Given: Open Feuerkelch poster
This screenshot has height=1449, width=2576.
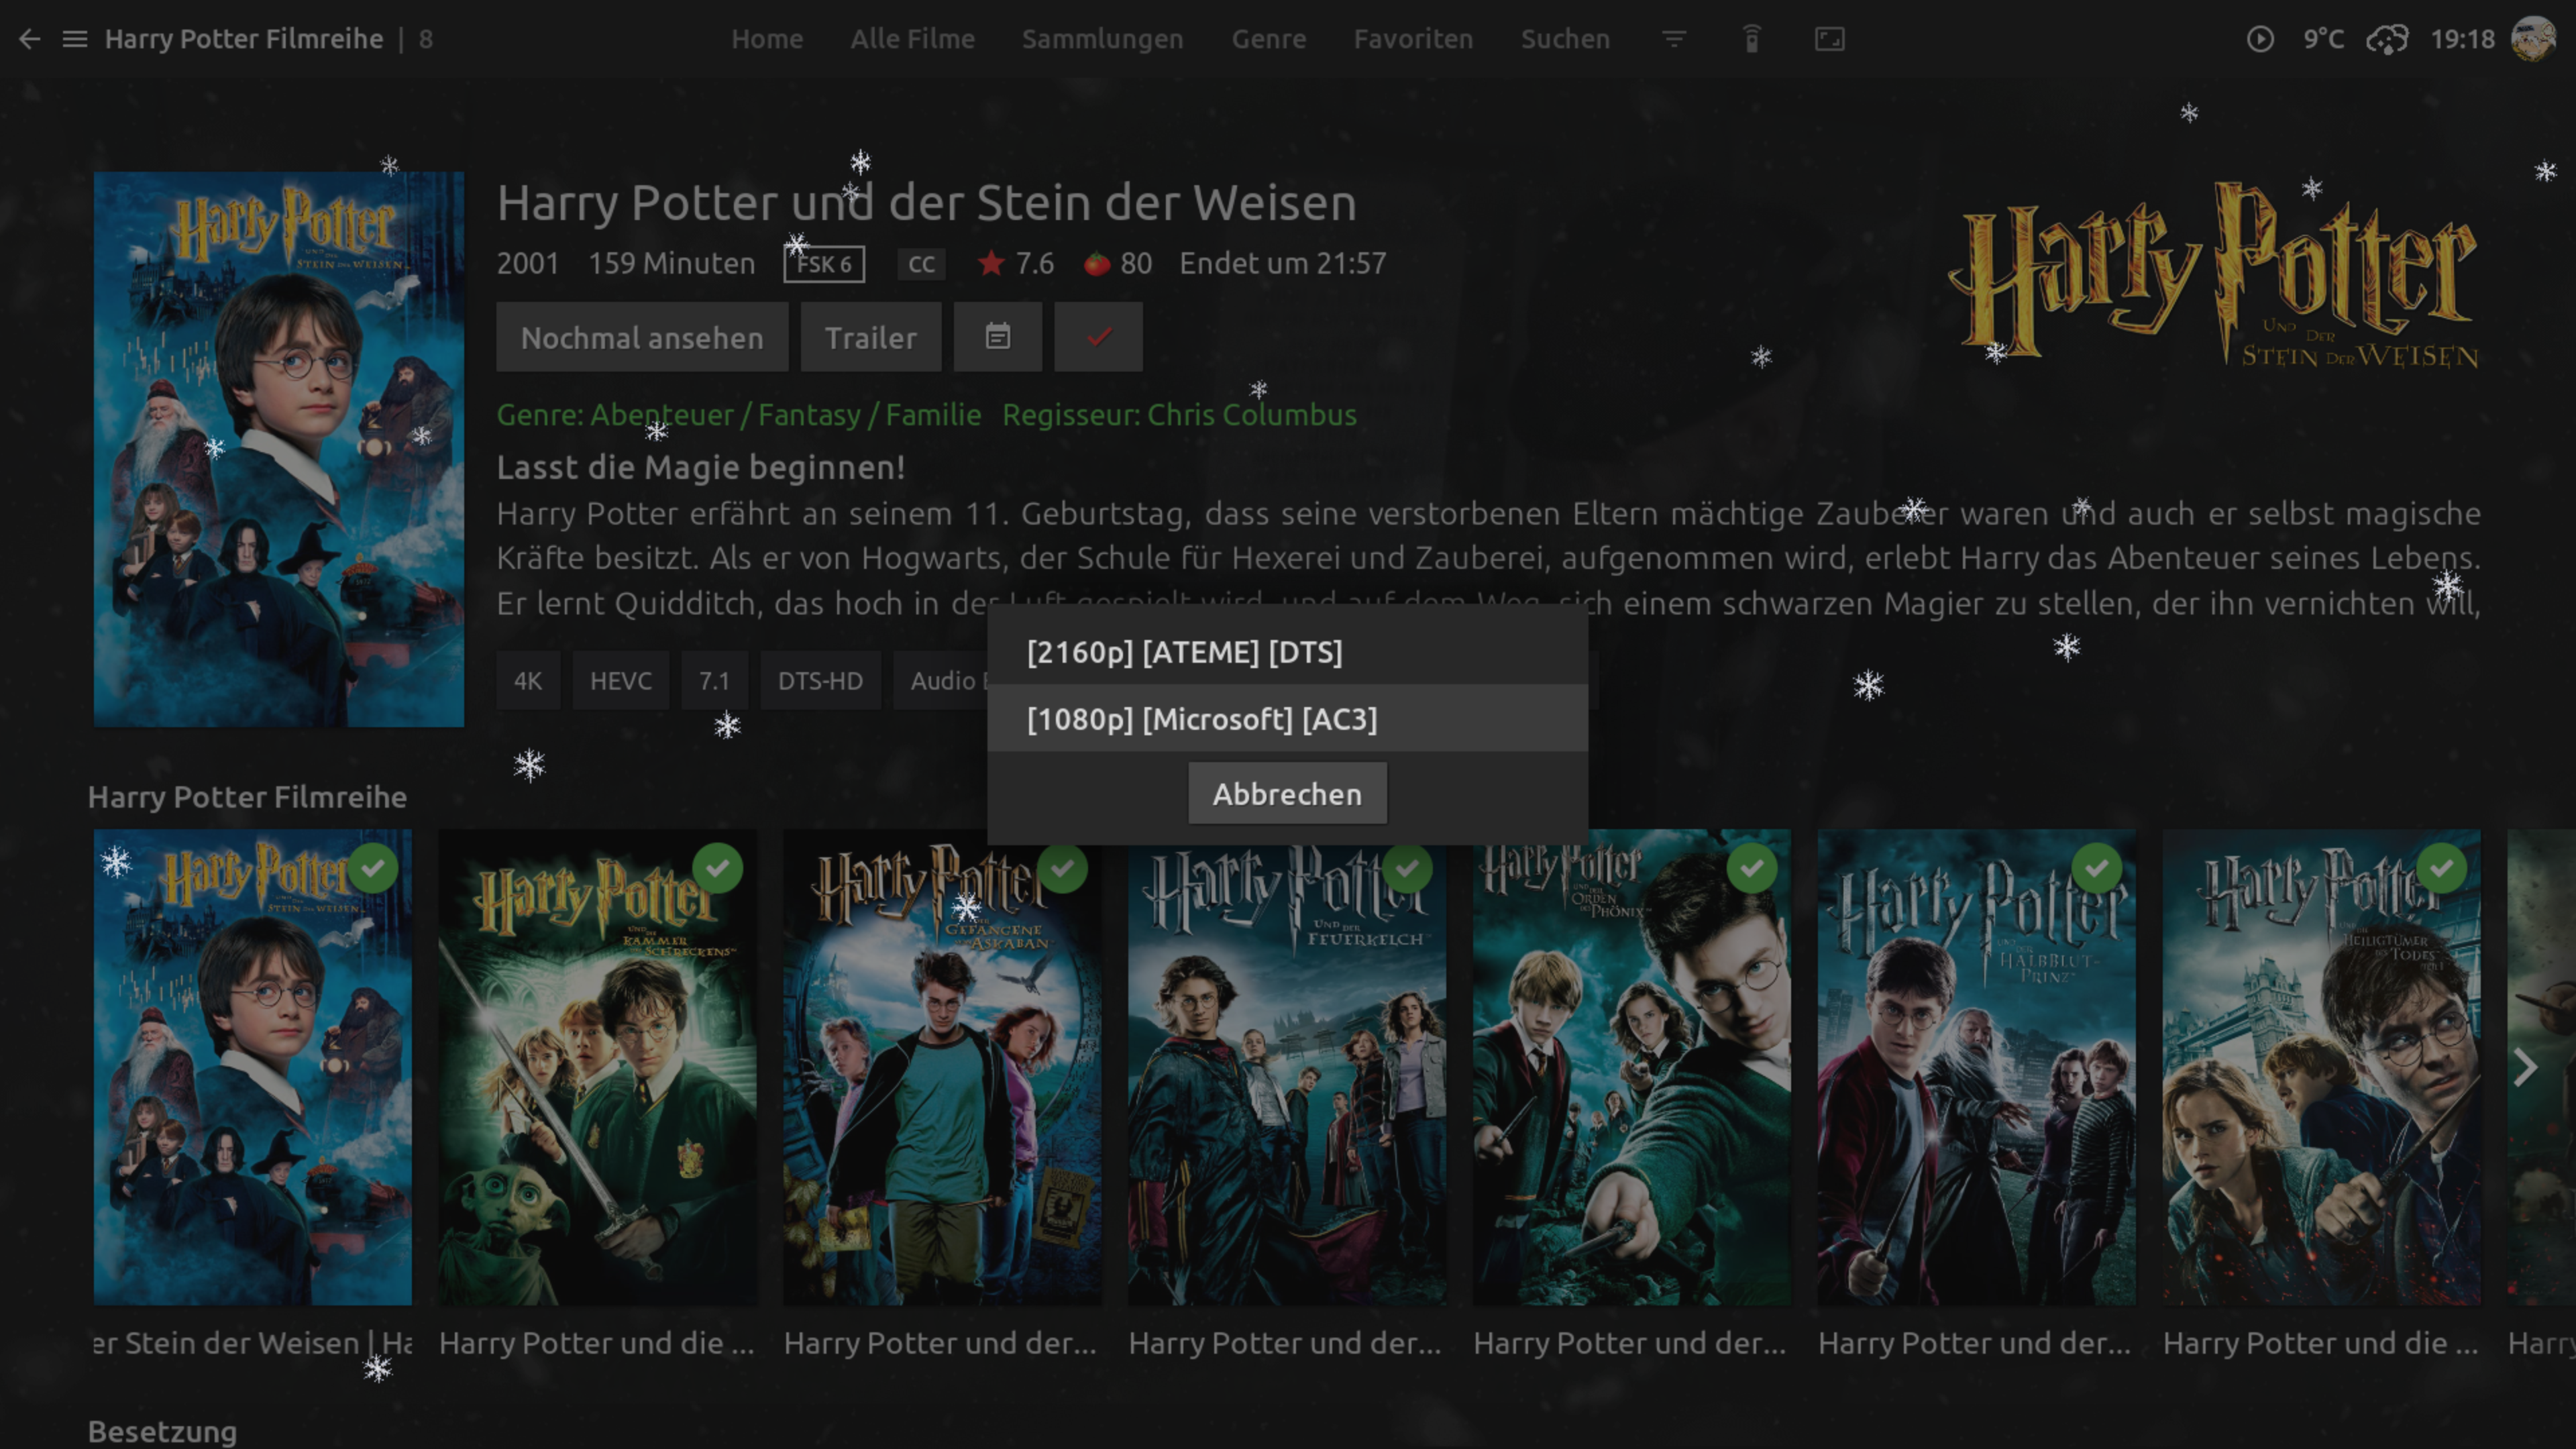Looking at the screenshot, I should (1287, 1067).
